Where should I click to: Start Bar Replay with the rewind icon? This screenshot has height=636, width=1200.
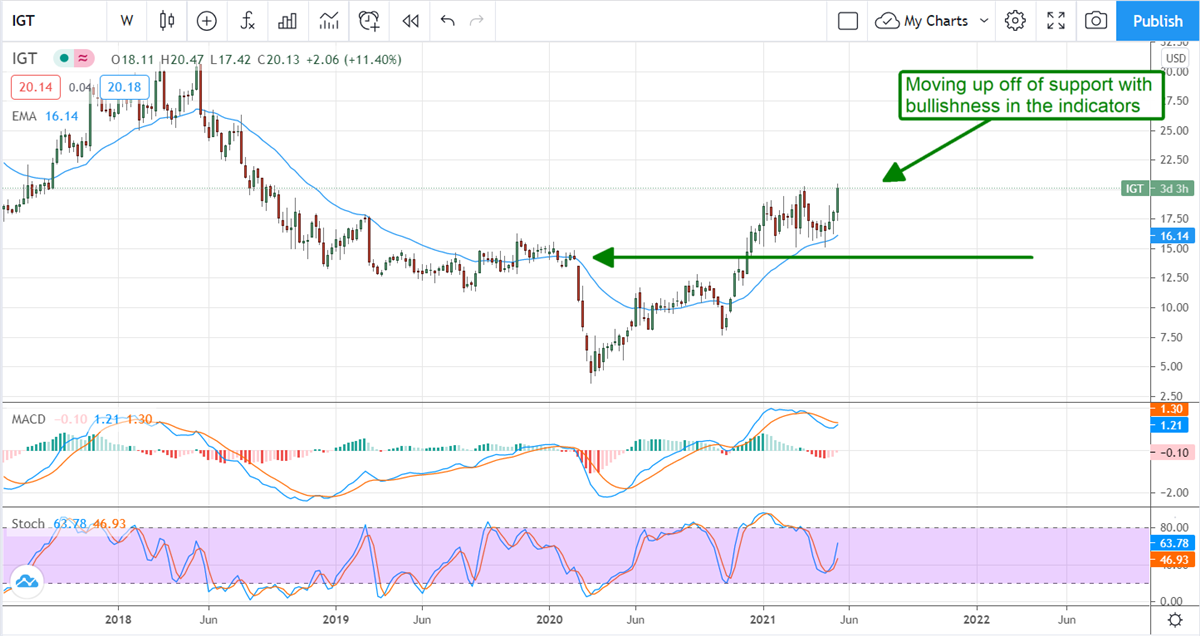[410, 20]
